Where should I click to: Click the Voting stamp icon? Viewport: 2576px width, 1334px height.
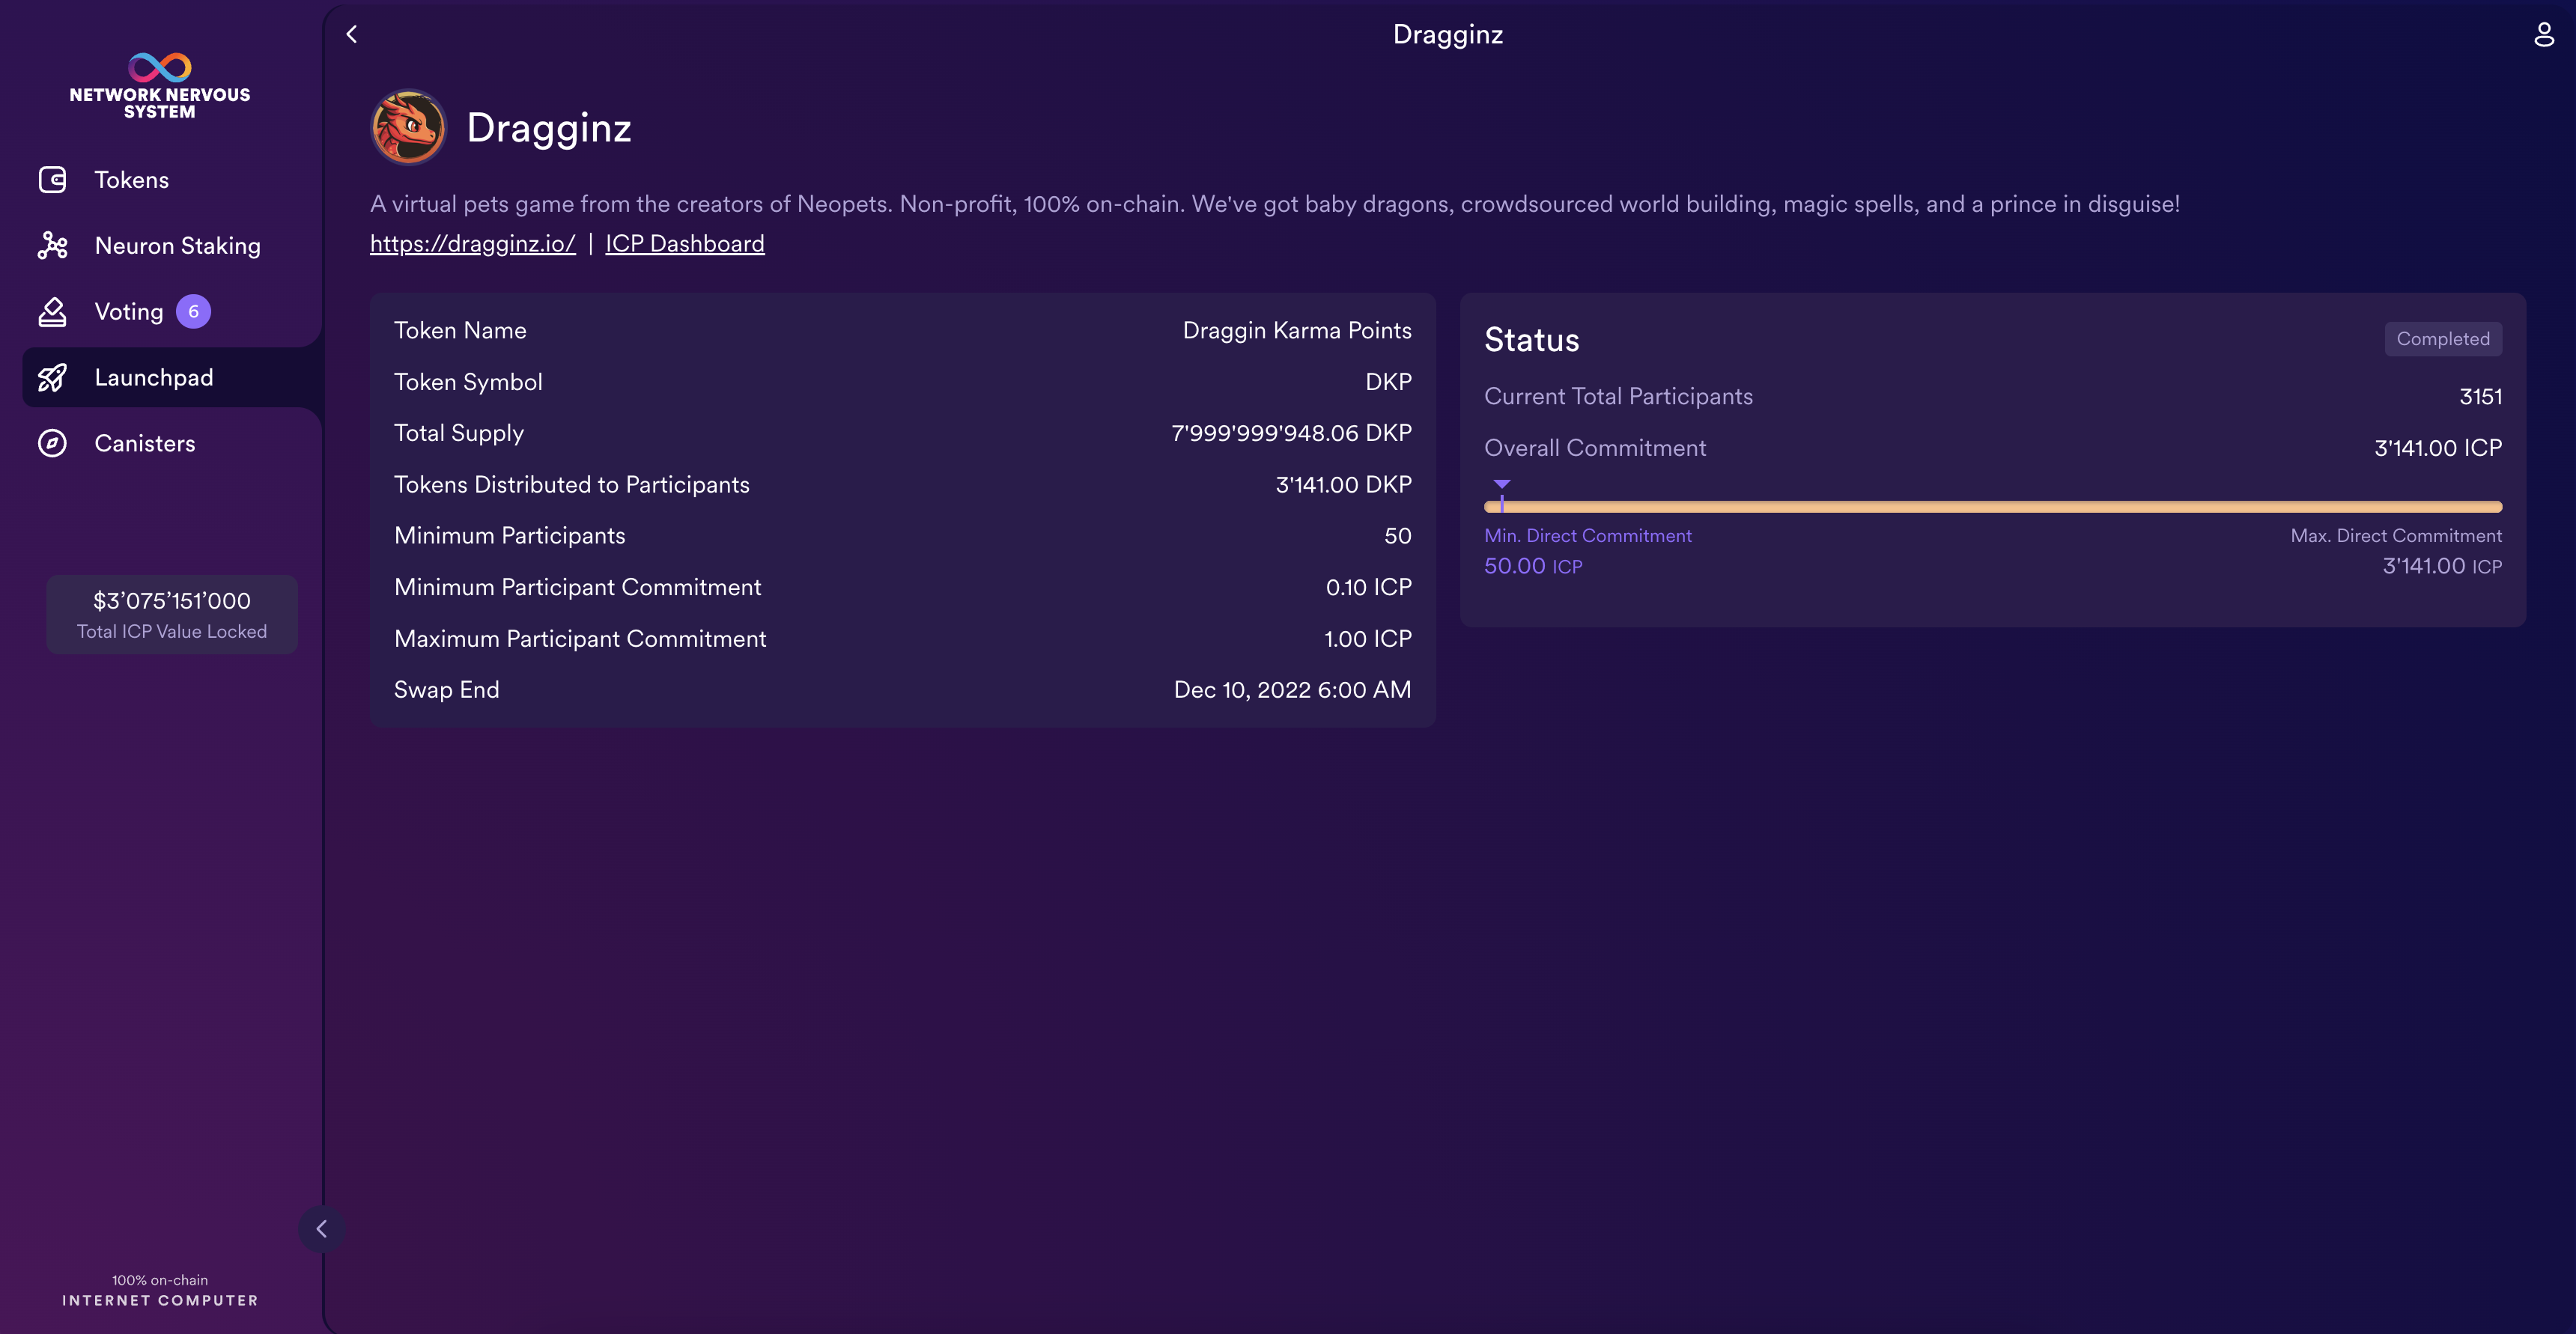52,312
